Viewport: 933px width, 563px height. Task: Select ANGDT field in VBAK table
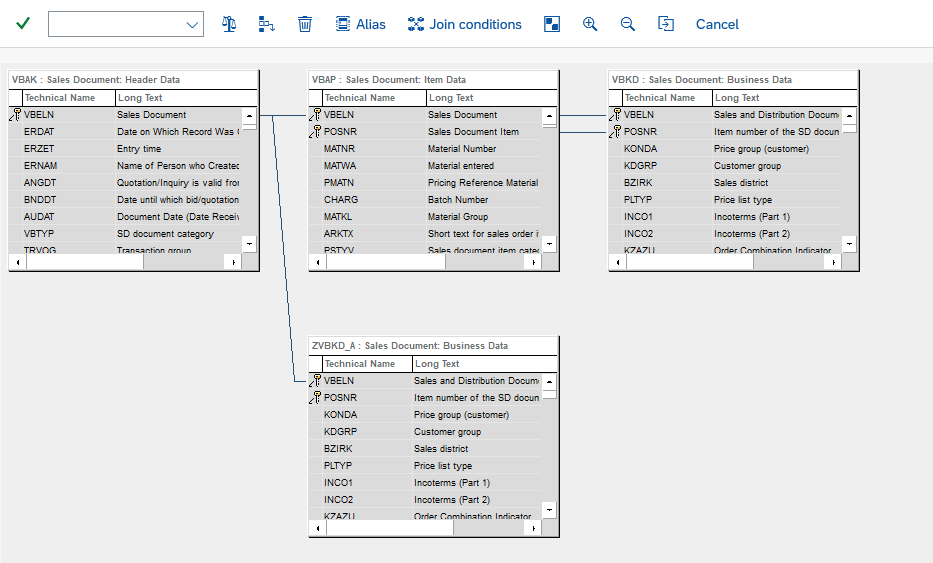point(126,183)
